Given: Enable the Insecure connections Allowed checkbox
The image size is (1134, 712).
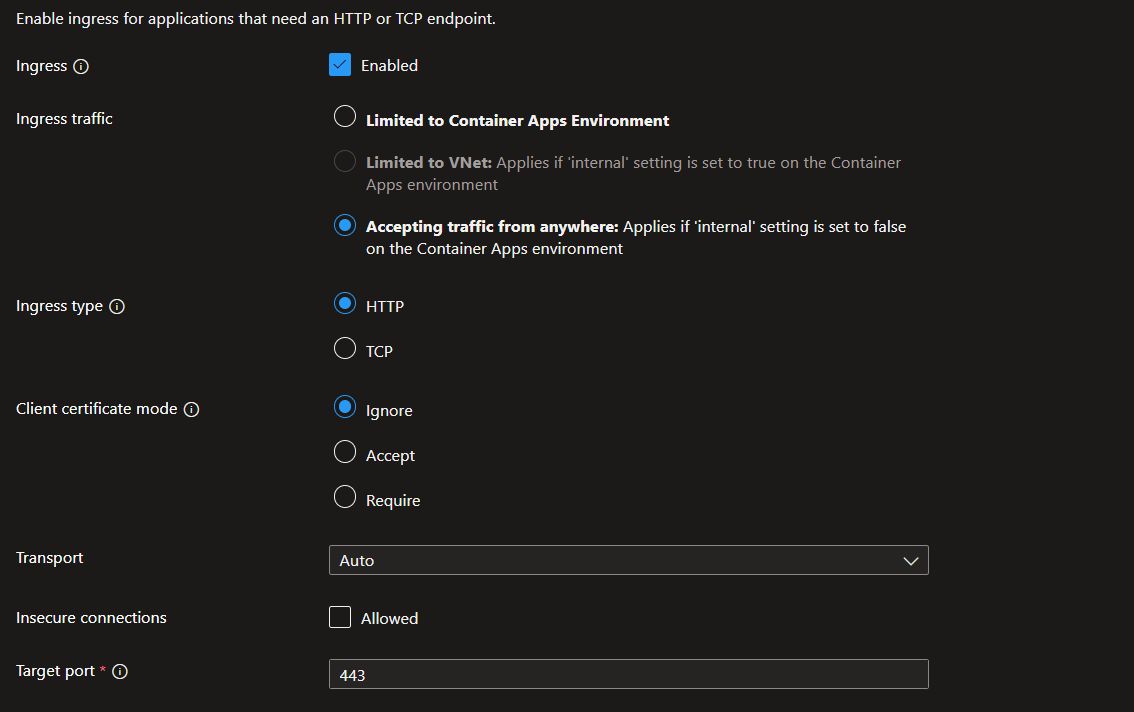Looking at the screenshot, I should point(340,617).
